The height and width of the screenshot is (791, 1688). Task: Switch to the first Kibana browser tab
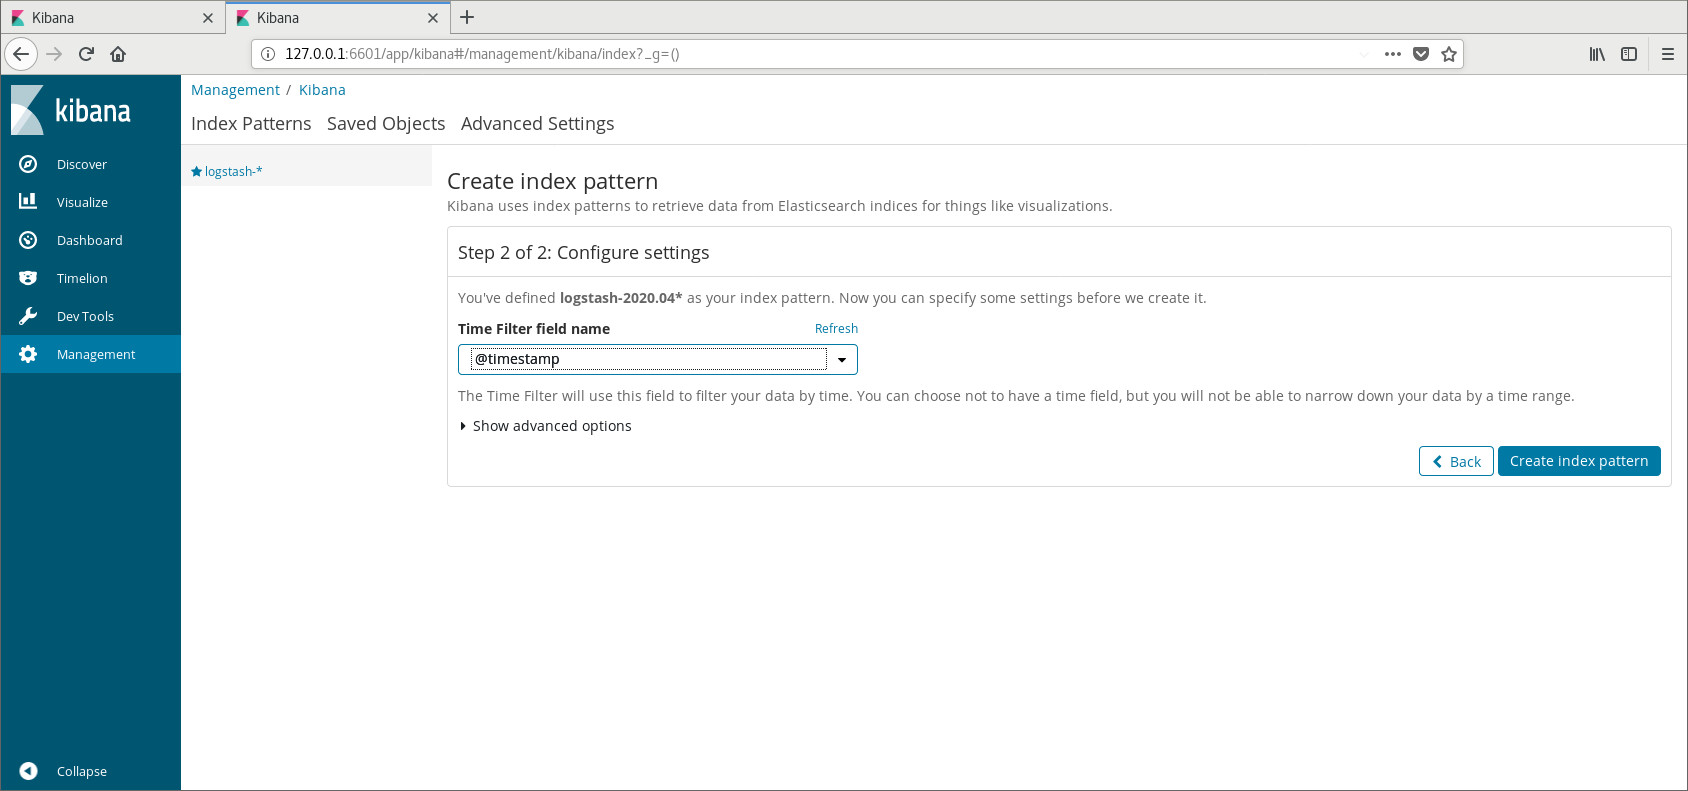(x=112, y=18)
